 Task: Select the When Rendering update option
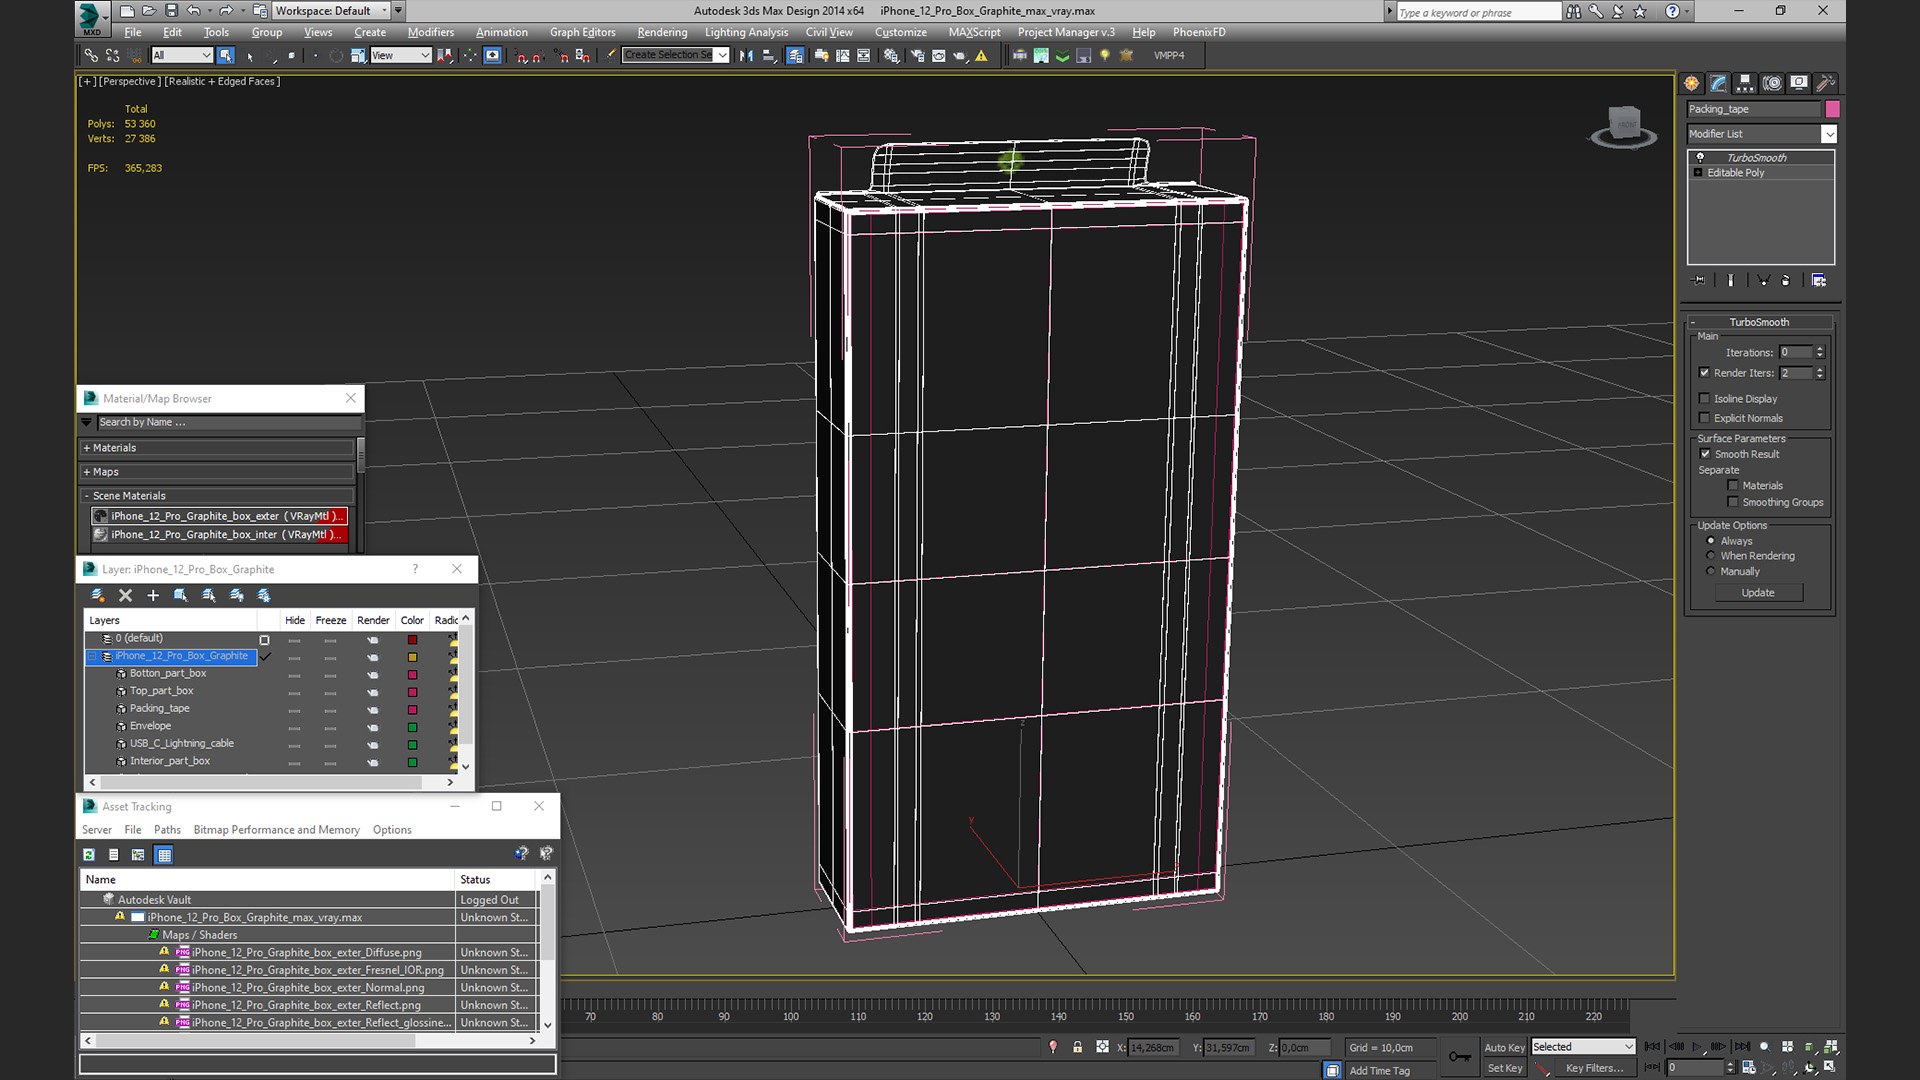click(1711, 556)
